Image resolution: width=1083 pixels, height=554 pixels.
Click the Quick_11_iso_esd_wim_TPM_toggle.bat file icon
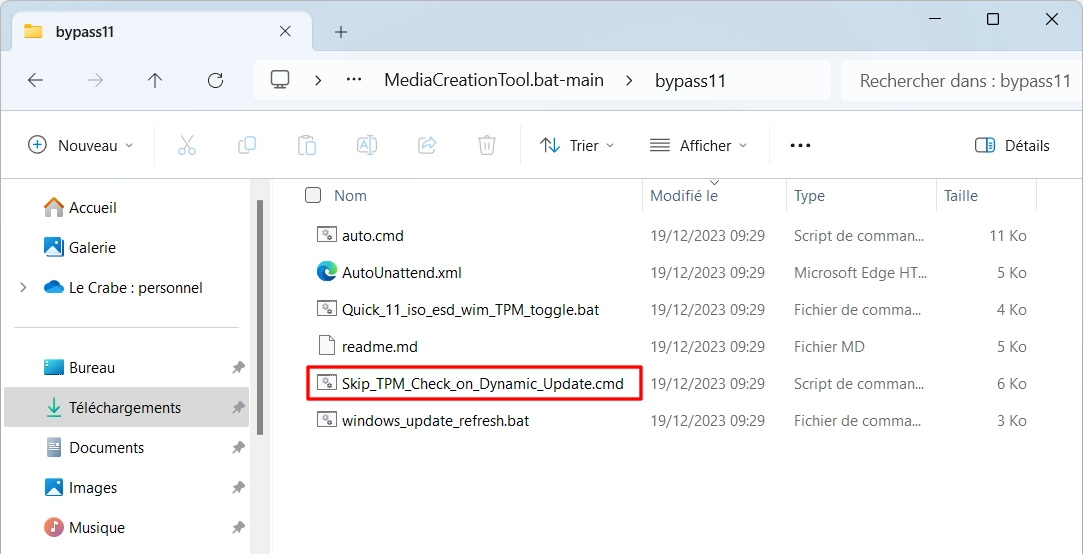[x=326, y=309]
